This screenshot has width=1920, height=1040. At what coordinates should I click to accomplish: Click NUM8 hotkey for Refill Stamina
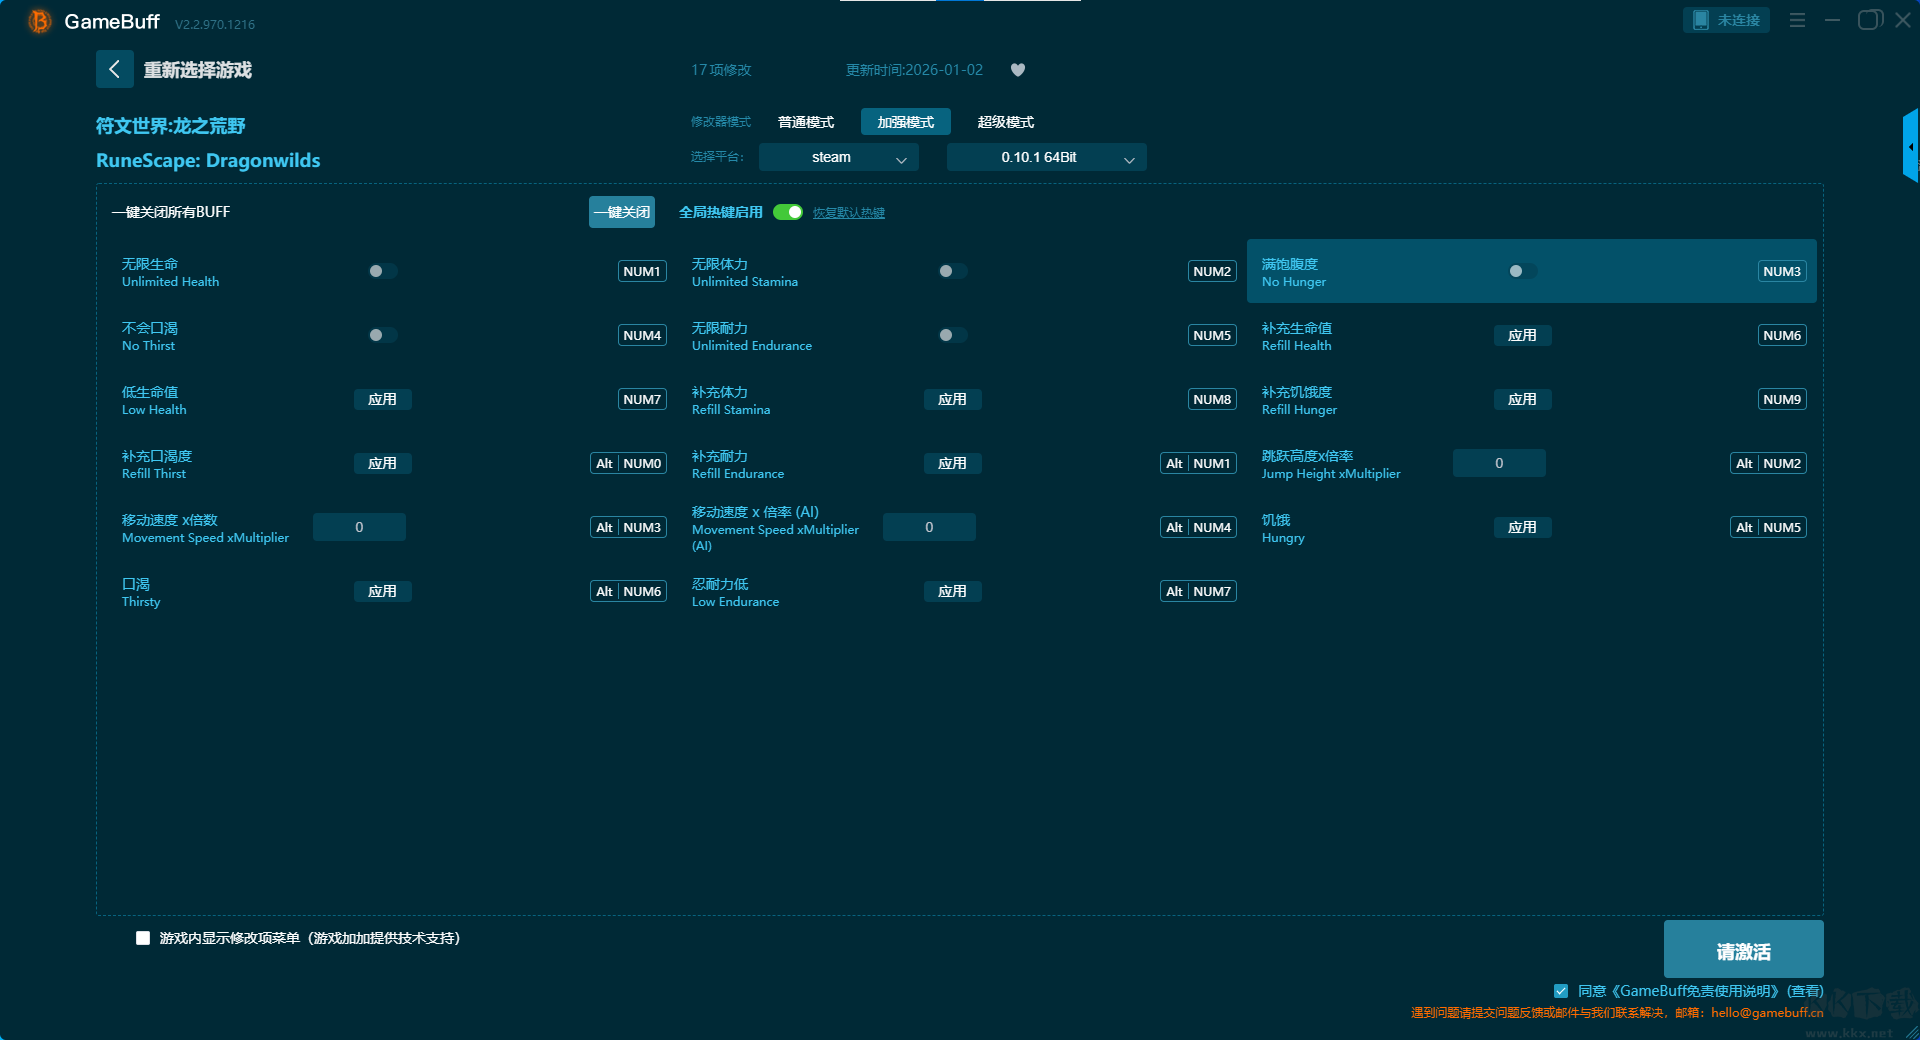[x=1212, y=399]
